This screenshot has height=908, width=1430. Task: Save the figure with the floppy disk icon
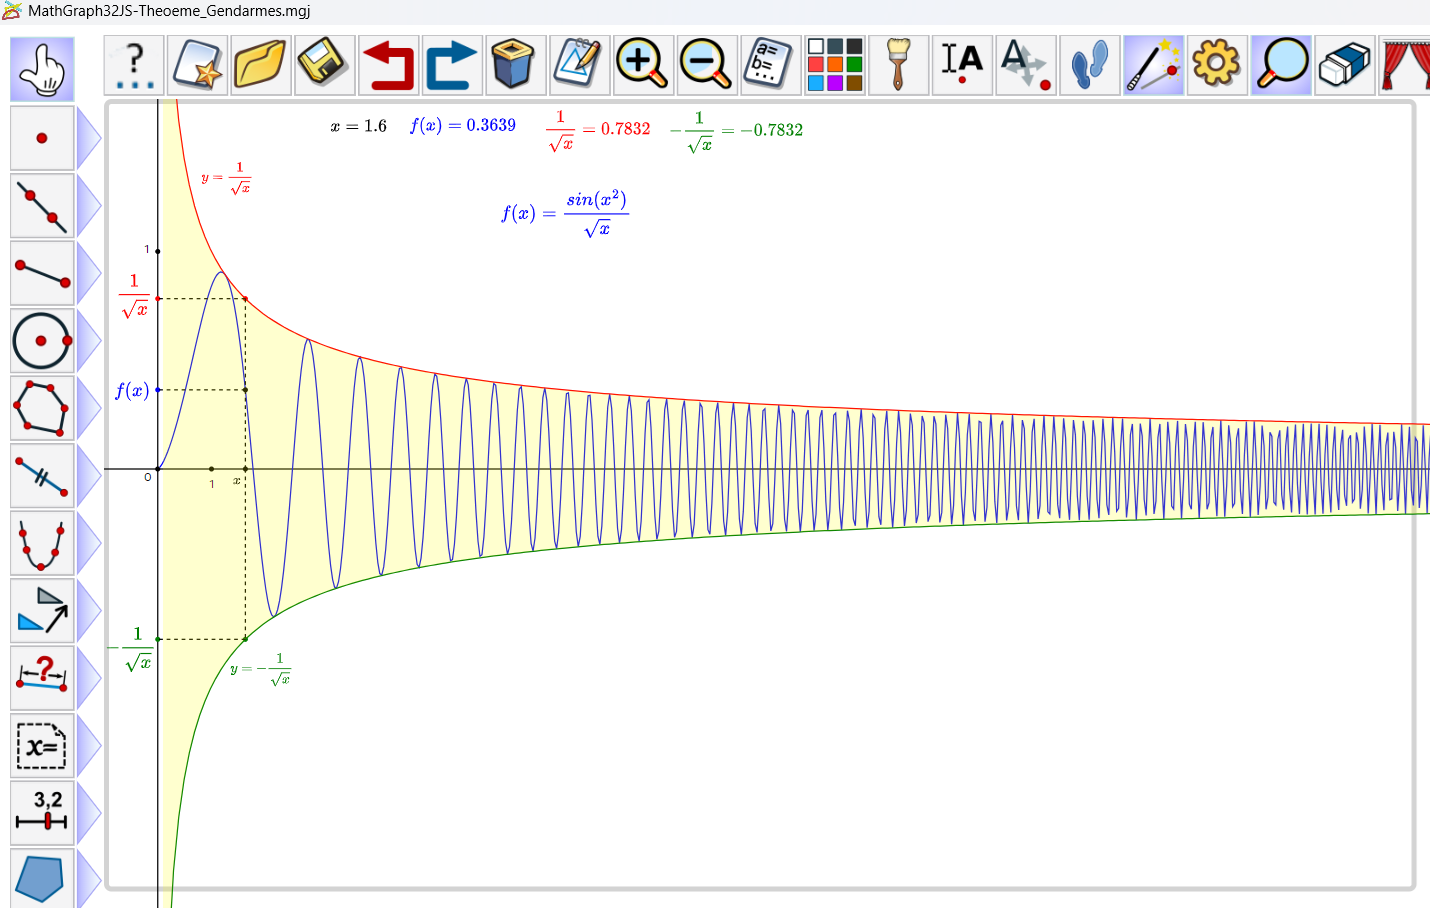(324, 66)
